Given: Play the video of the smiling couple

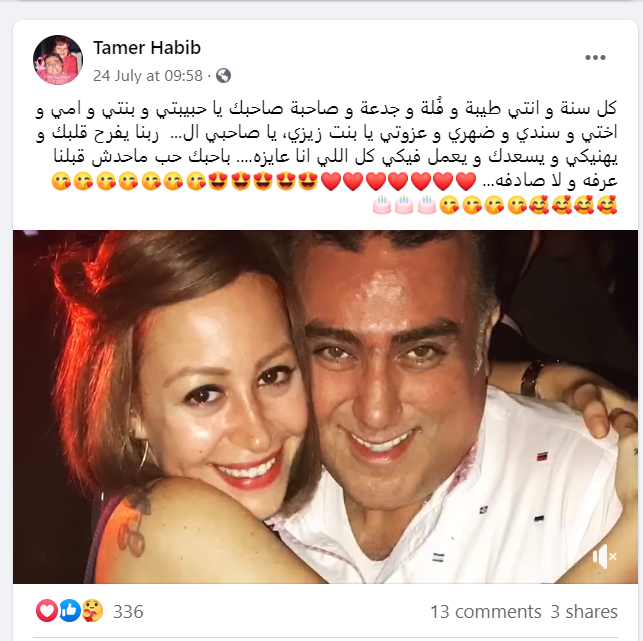Looking at the screenshot, I should point(325,406).
